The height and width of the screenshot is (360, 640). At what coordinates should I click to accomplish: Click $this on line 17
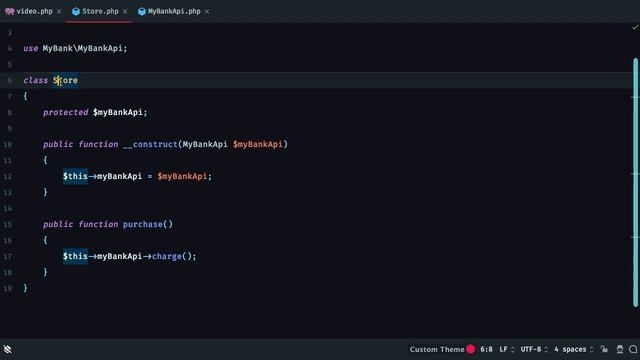[x=75, y=256]
